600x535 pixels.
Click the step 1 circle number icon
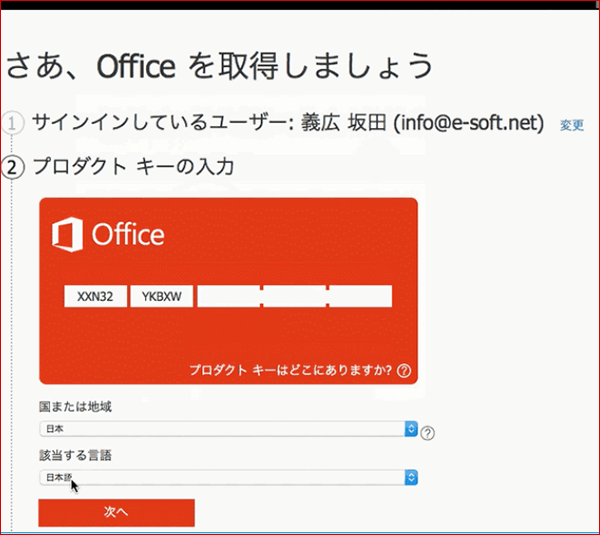12,124
